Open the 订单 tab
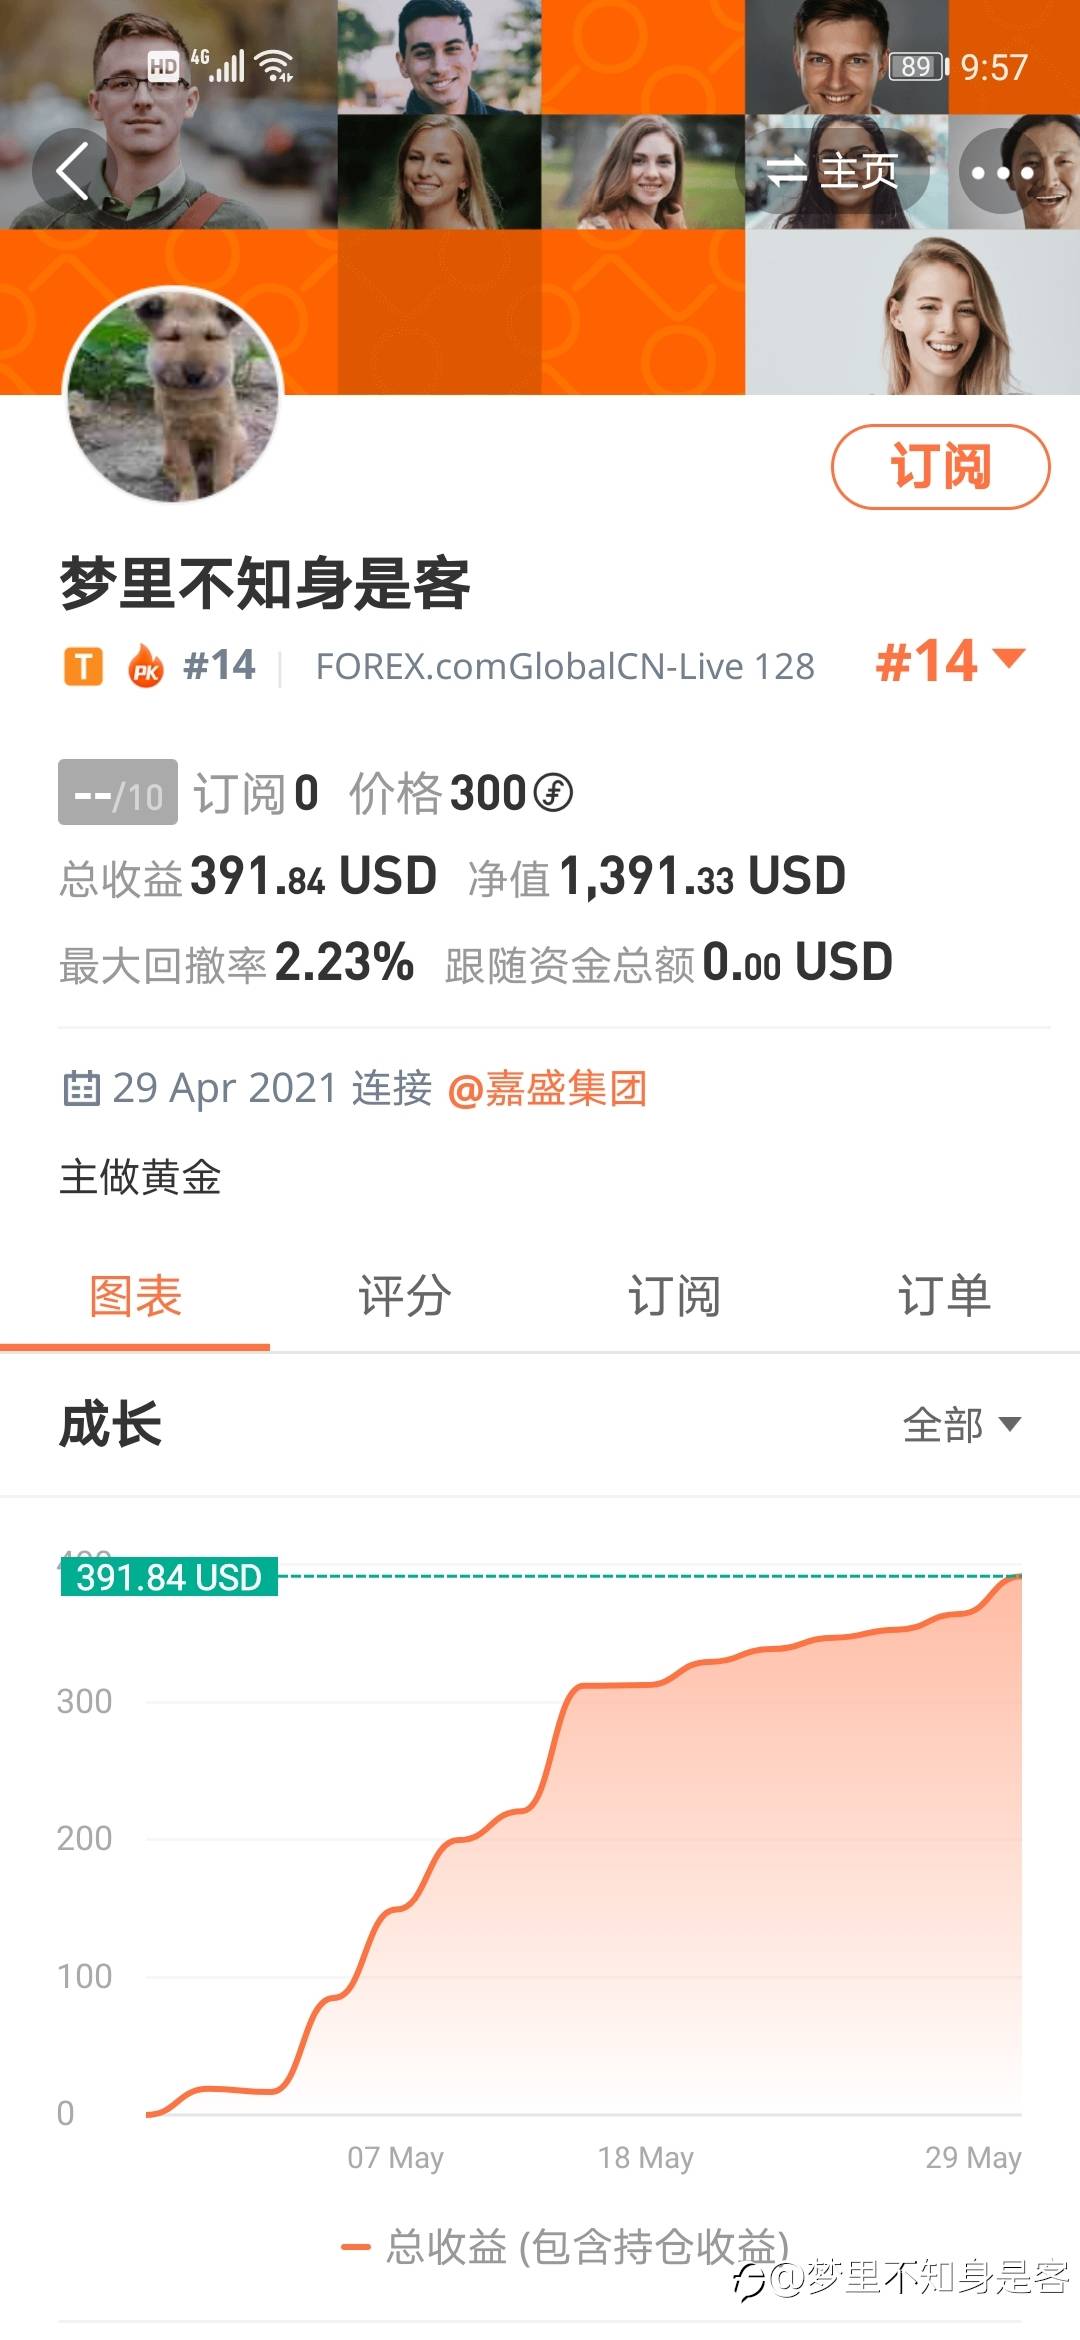This screenshot has height=2340, width=1080. click(x=944, y=1297)
